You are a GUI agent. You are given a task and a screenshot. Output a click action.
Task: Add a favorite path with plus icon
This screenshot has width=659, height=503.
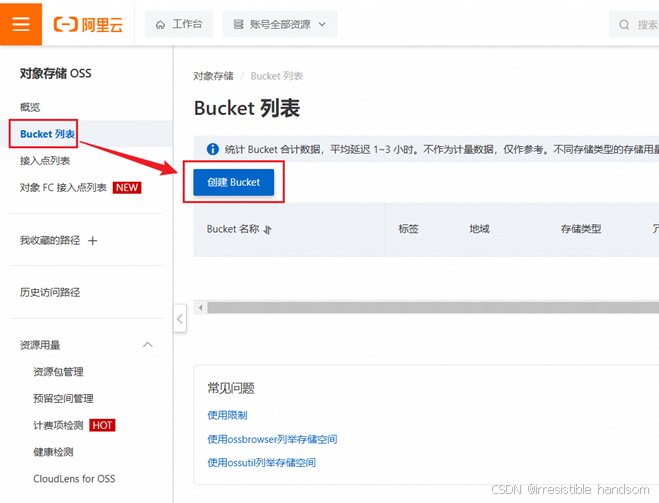point(92,241)
